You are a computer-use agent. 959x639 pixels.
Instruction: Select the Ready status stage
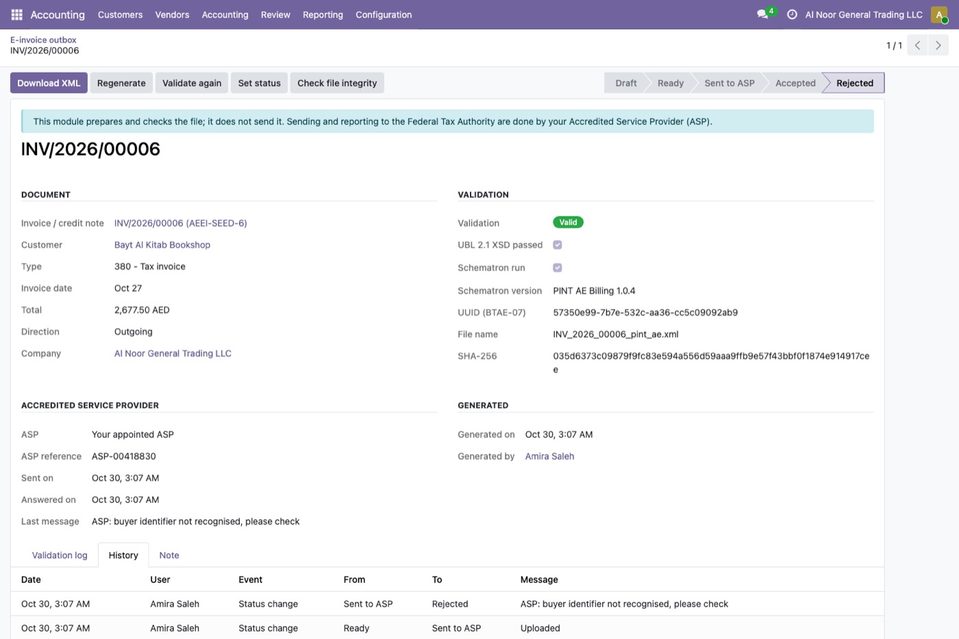pos(670,83)
